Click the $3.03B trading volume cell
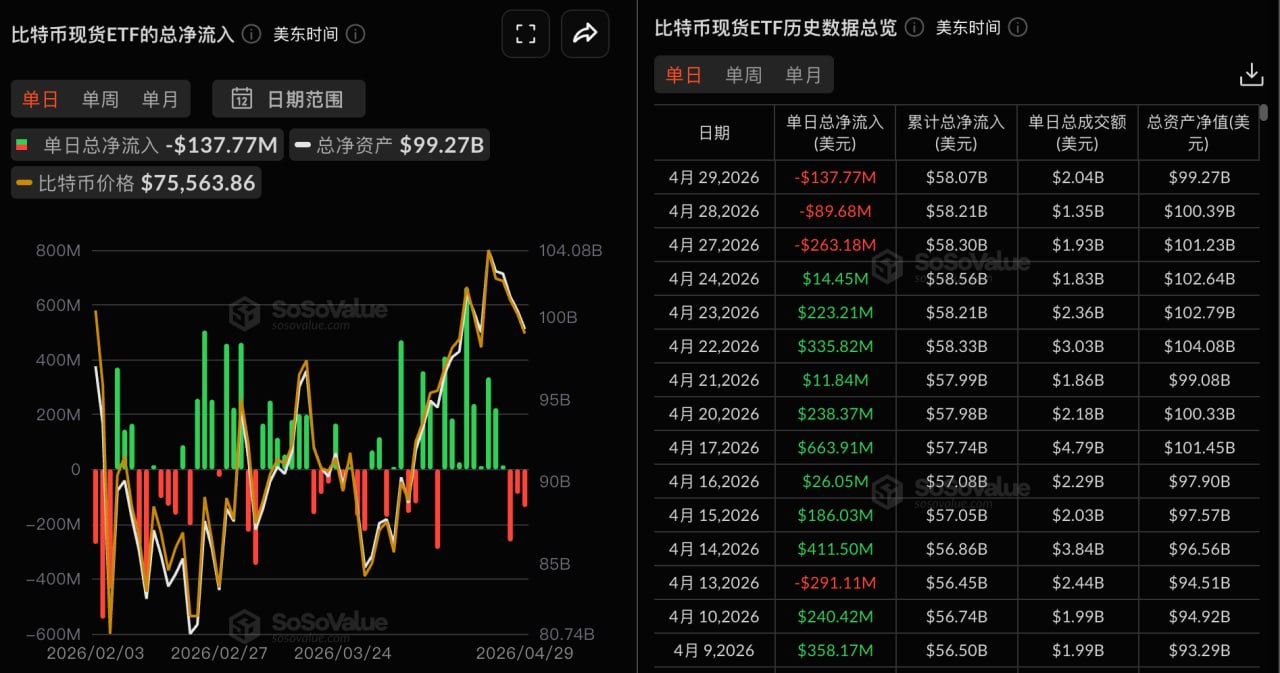 (1078, 346)
